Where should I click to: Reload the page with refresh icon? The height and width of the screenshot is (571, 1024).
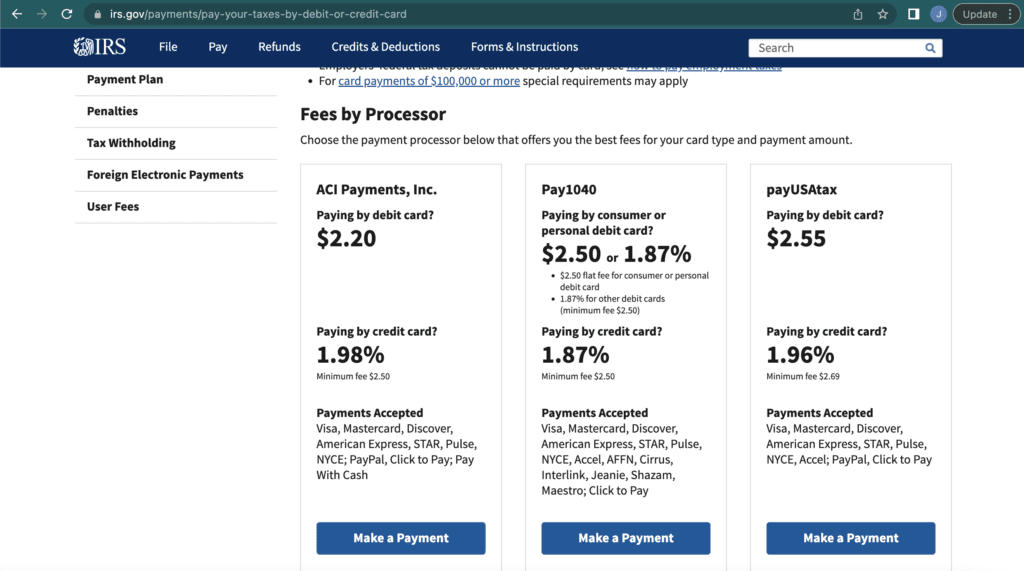click(x=67, y=14)
